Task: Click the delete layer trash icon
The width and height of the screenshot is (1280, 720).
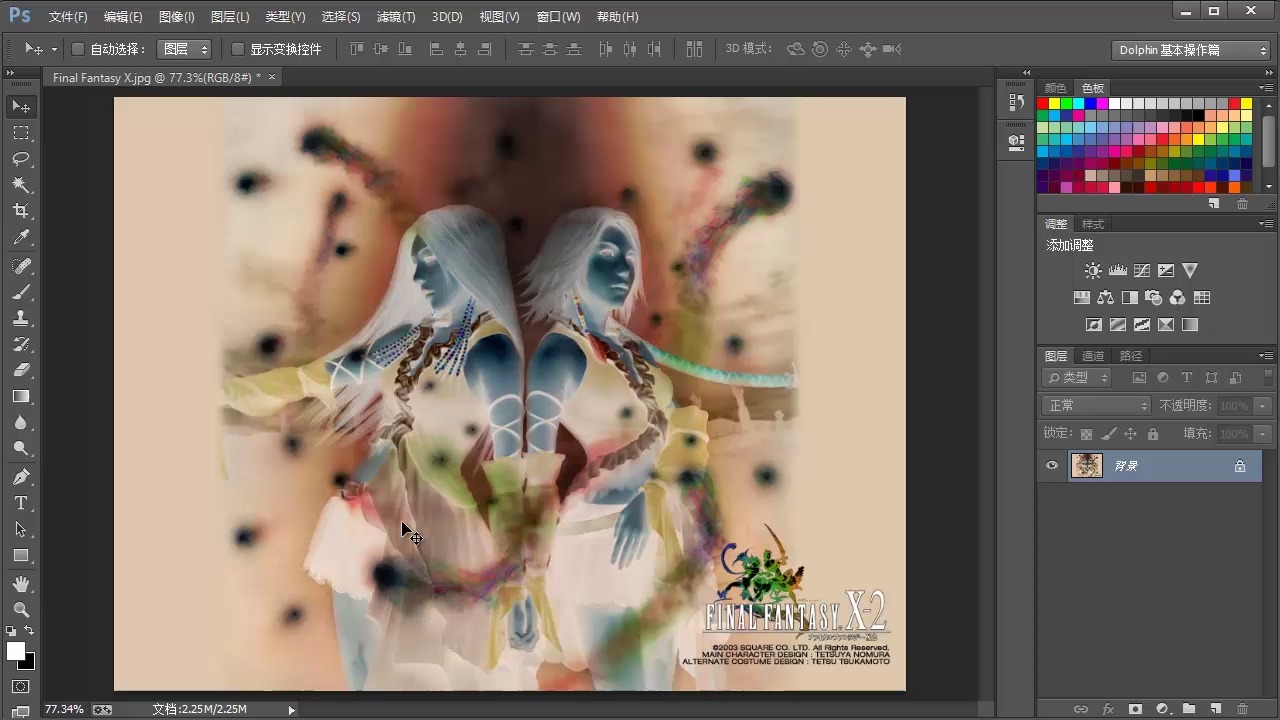Action: click(x=1242, y=709)
